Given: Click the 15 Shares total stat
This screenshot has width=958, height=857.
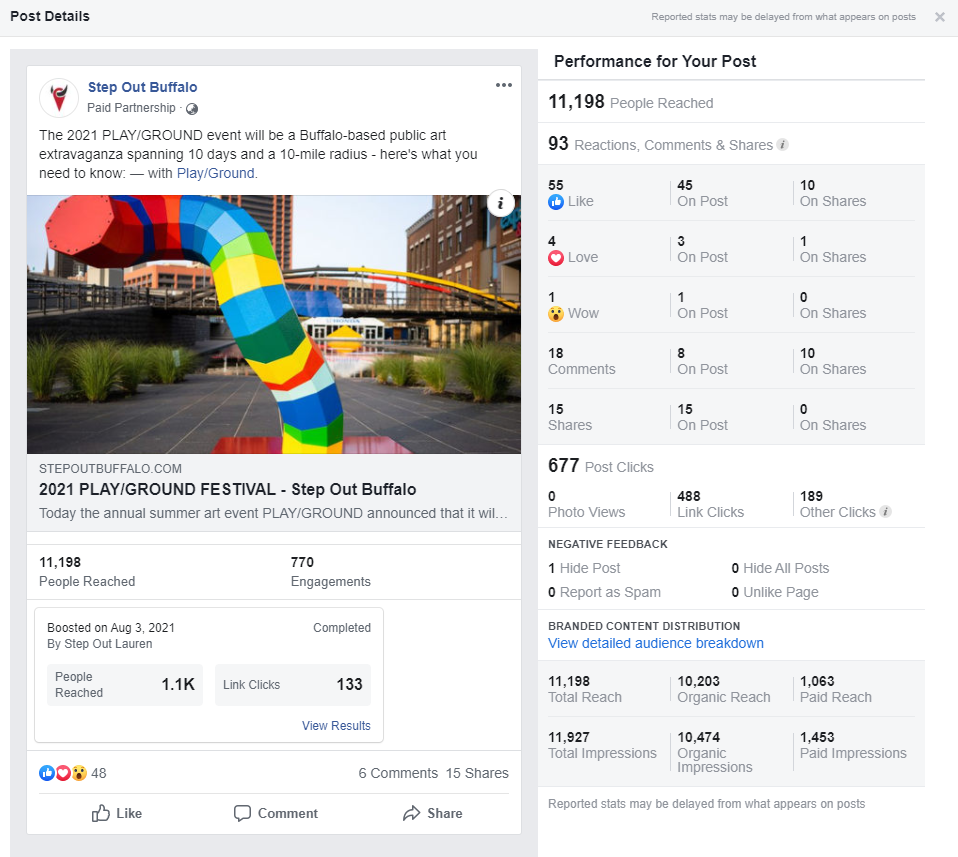Looking at the screenshot, I should pyautogui.click(x=570, y=418).
